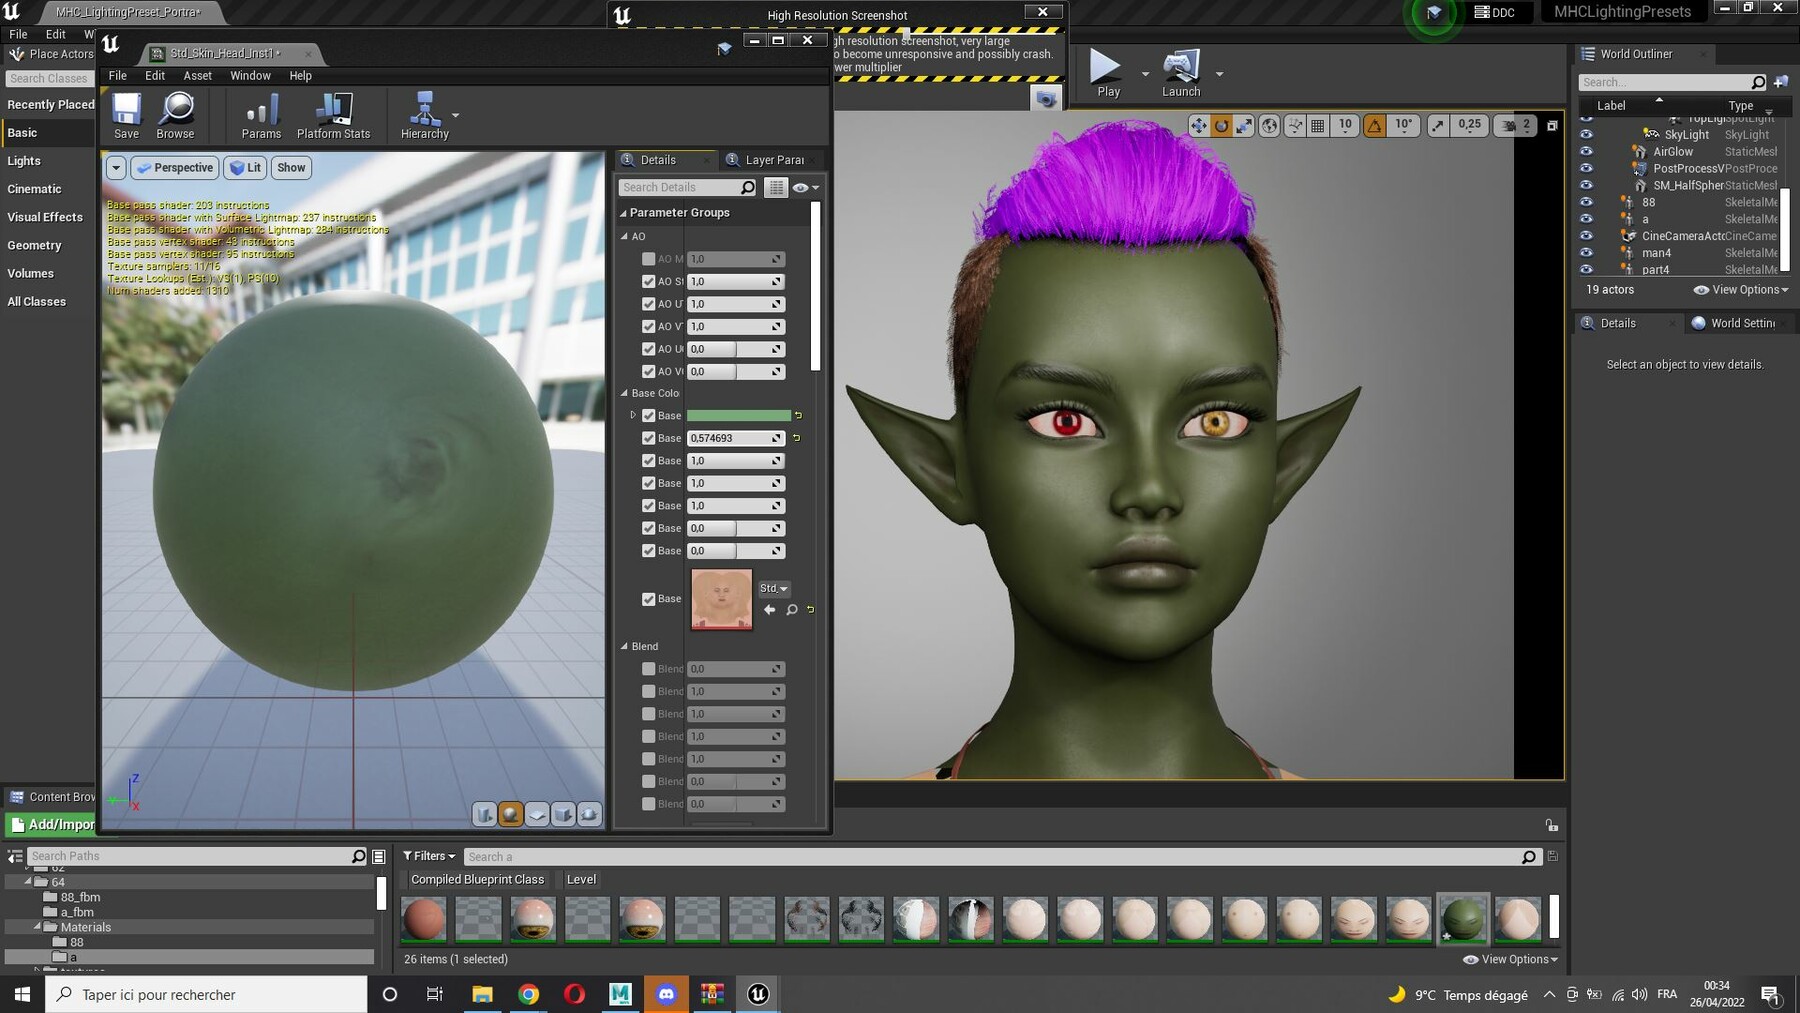This screenshot has width=1800, height=1013.
Task: Switch to the World Settings tab
Action: point(1740,323)
